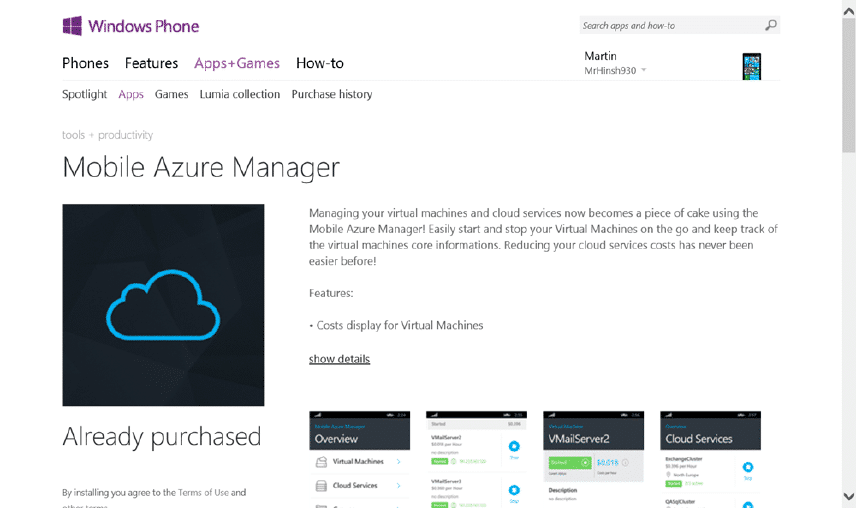Open the Cloud Services screenshot thumbnail
Screen dimensions: 856x508
[x=710, y=459]
